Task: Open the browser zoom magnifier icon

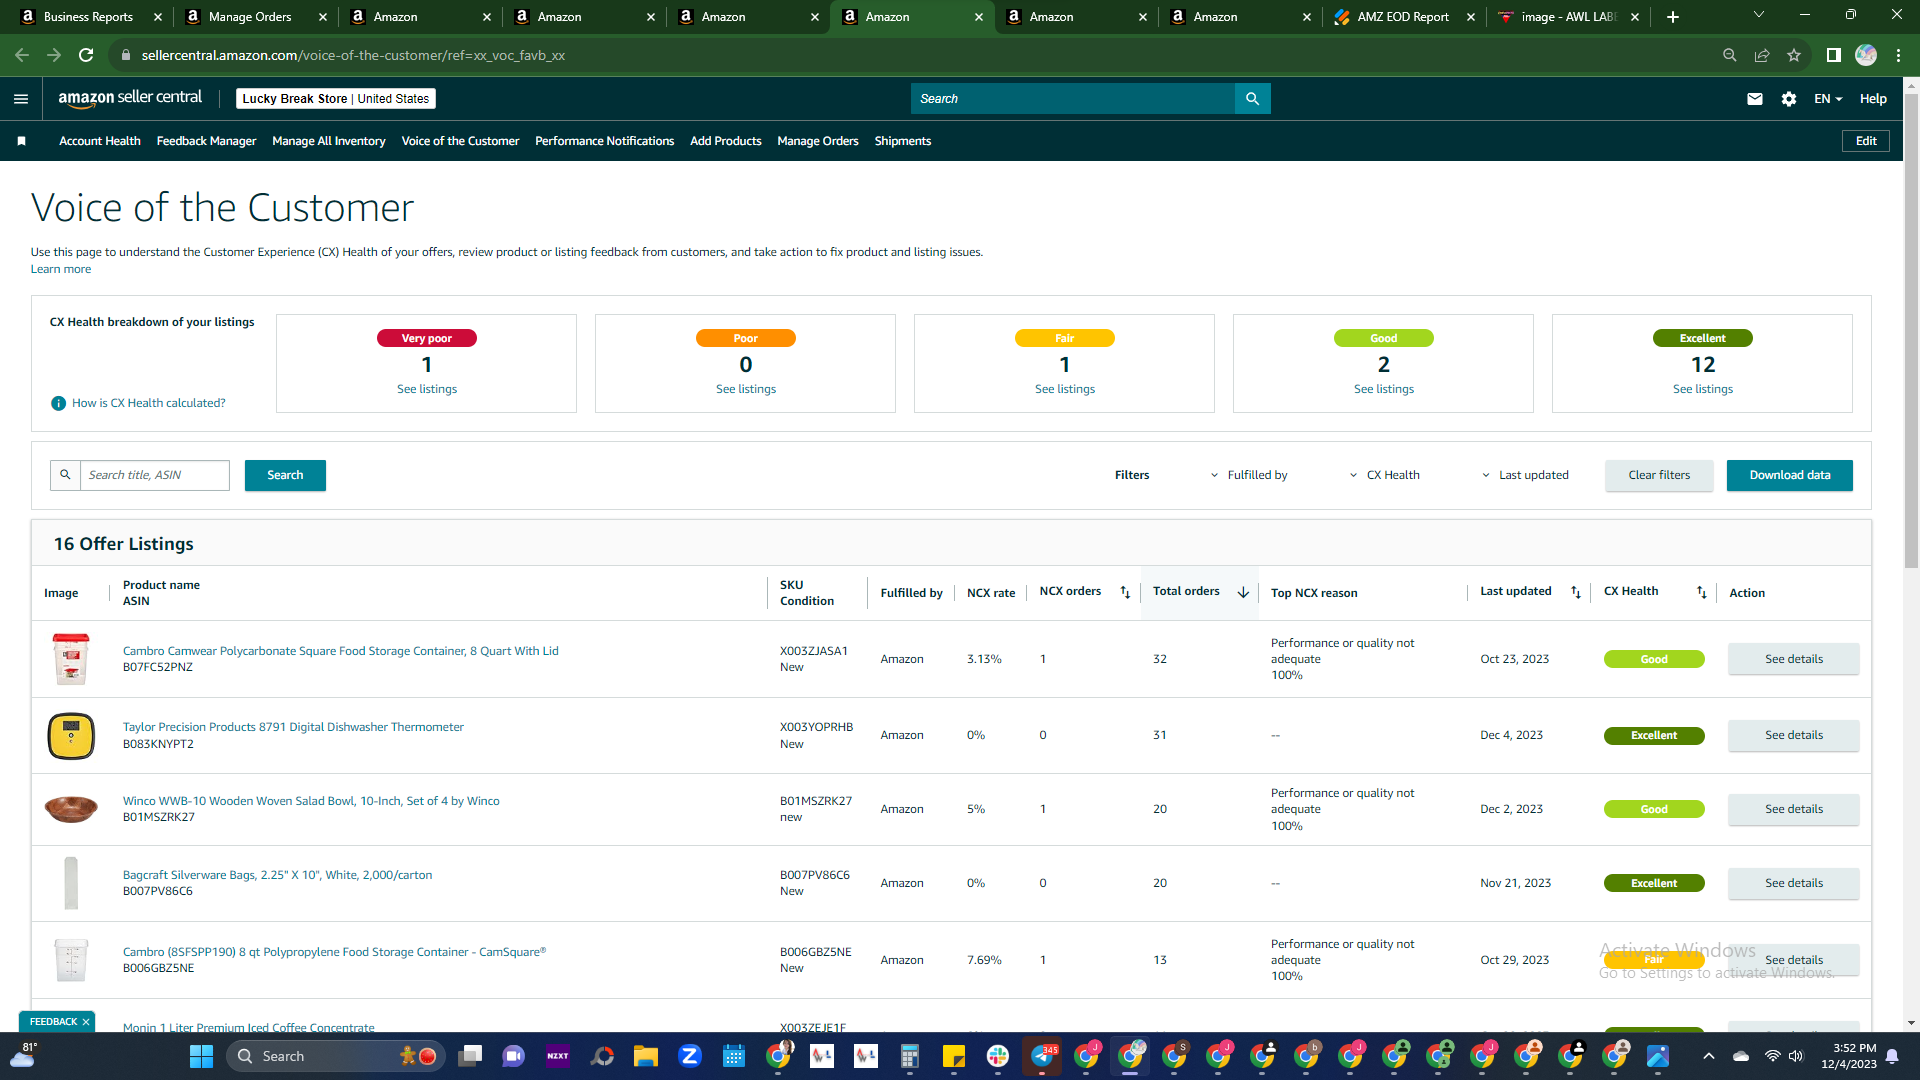Action: 1730,55
